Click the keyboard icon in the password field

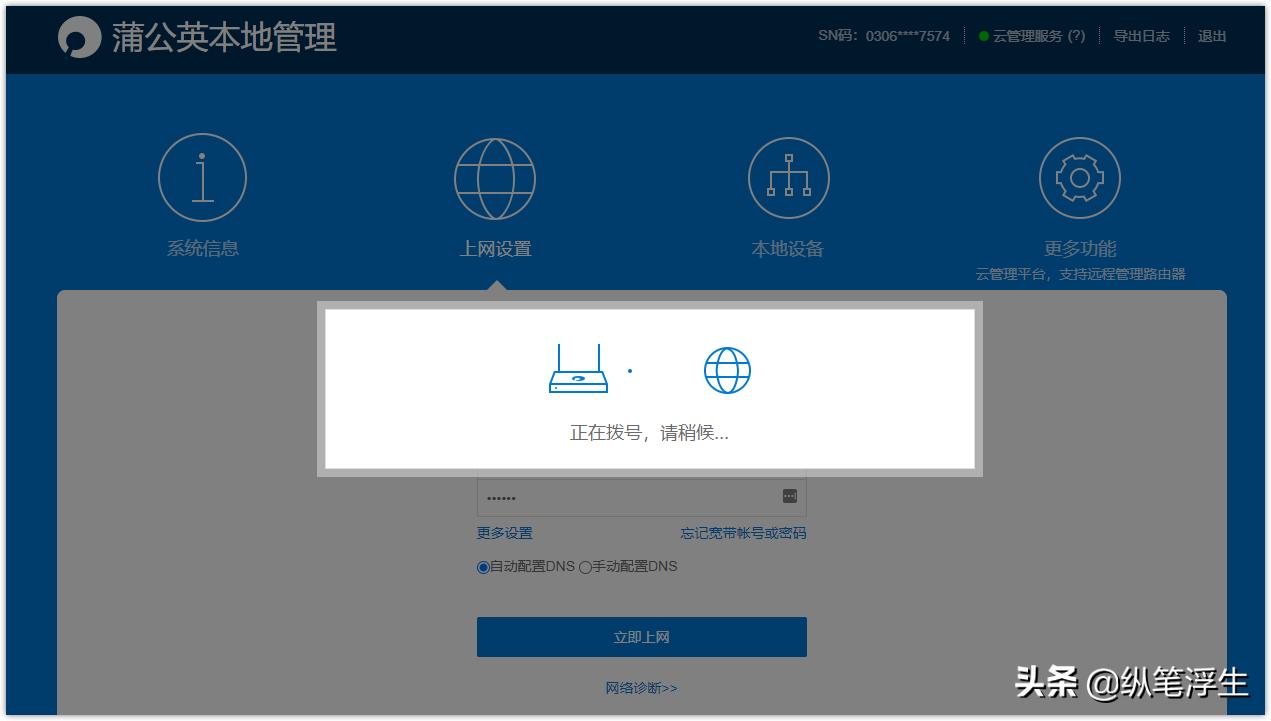point(789,496)
